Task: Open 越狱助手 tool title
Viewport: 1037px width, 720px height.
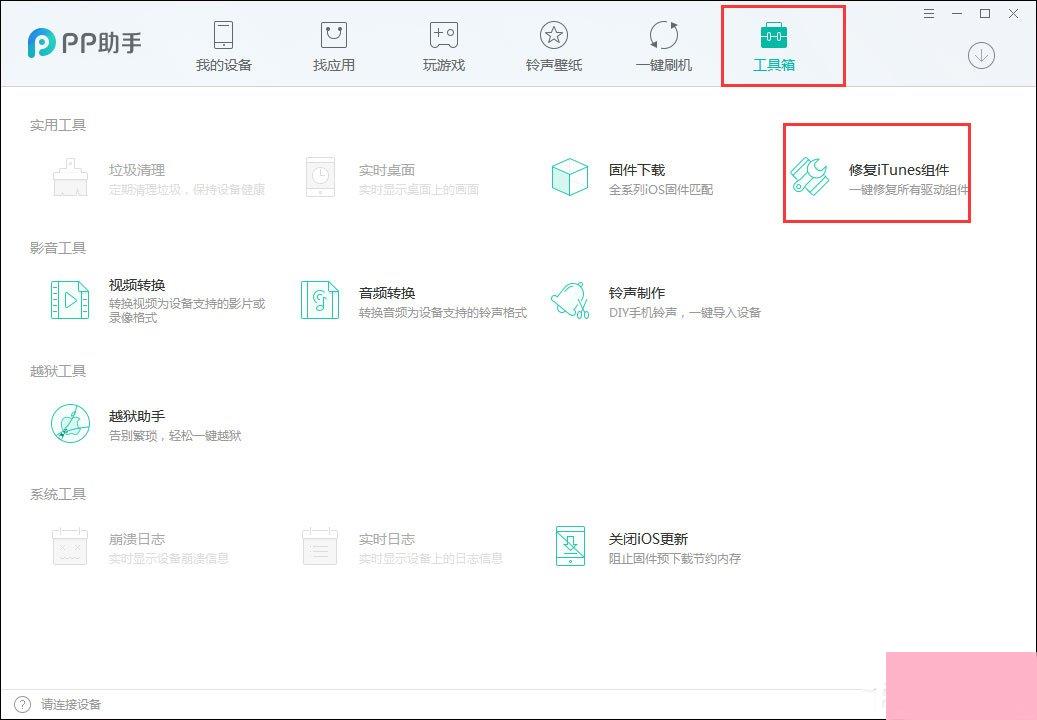Action: click(137, 416)
